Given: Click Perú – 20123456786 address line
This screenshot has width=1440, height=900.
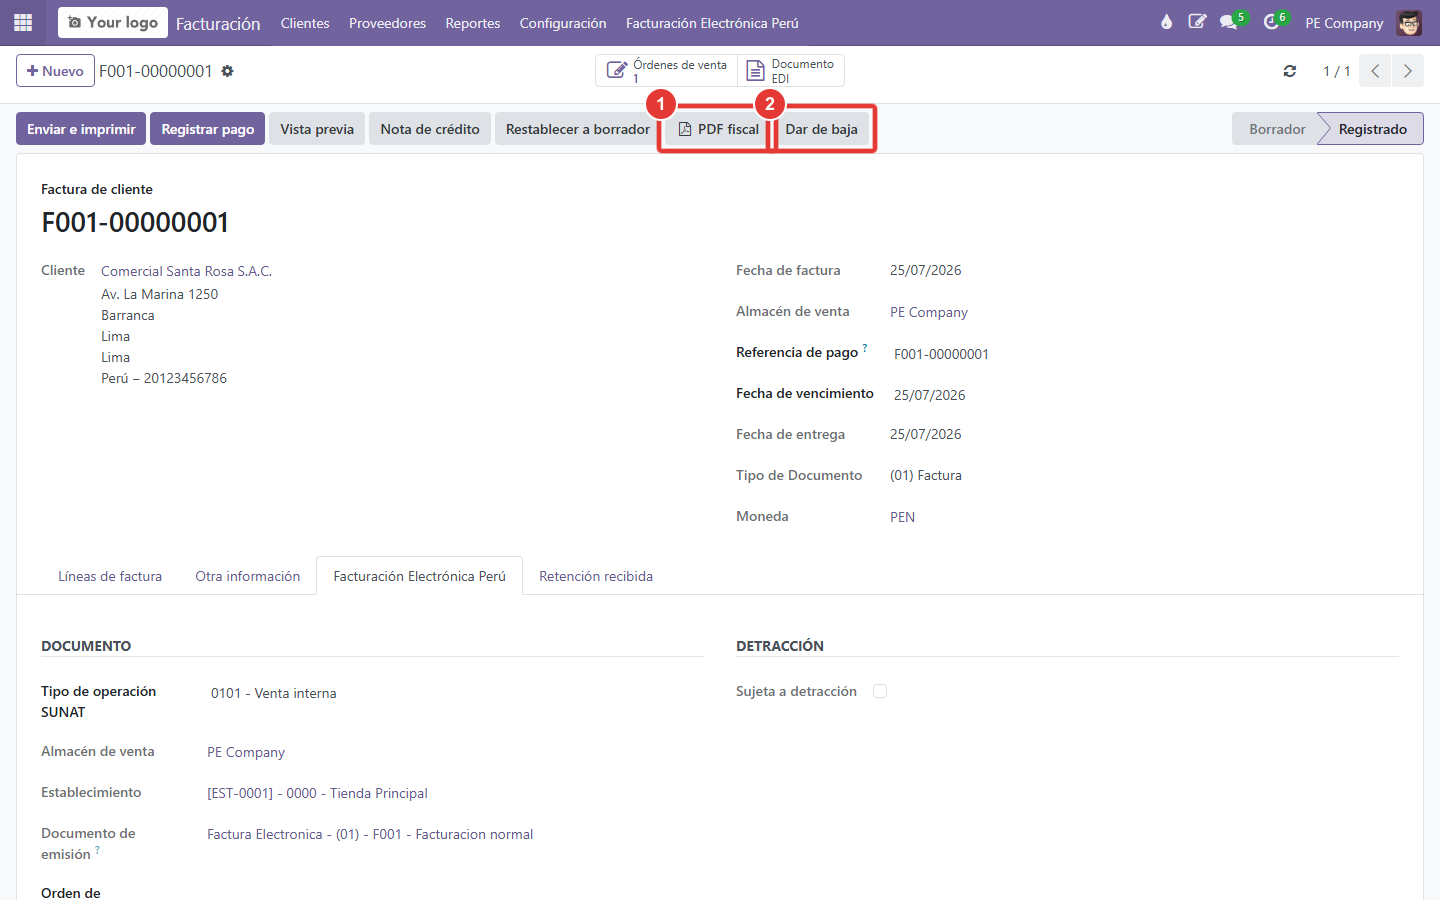Looking at the screenshot, I should (x=164, y=378).
